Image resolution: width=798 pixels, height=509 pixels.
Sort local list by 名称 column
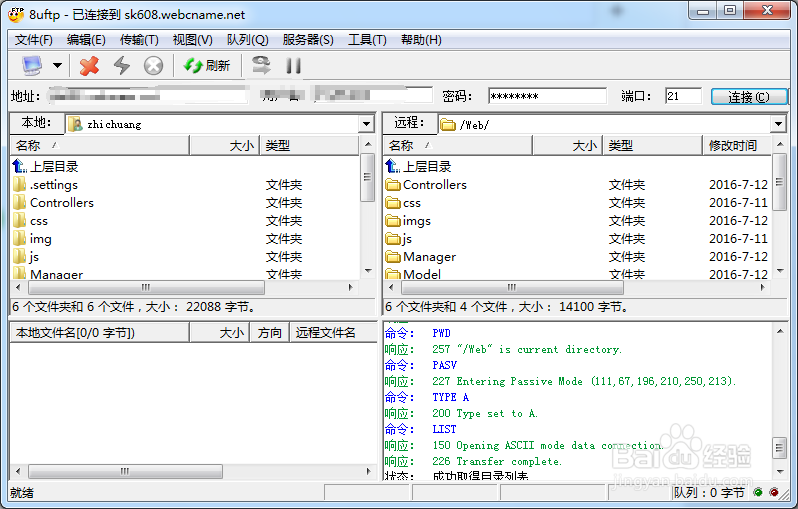coord(100,146)
